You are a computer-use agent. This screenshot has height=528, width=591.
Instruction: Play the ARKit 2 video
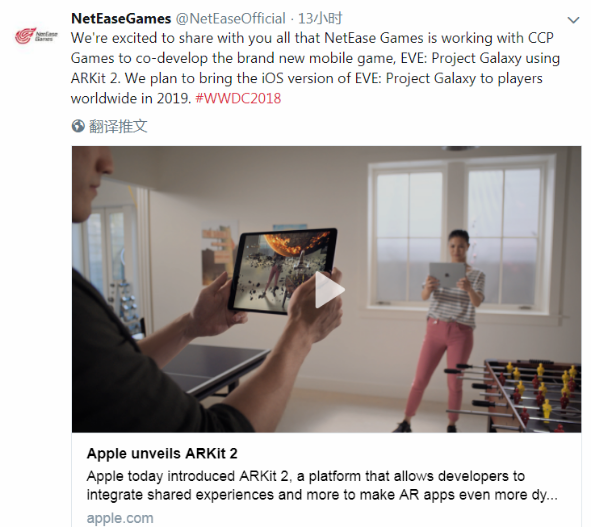tap(329, 289)
